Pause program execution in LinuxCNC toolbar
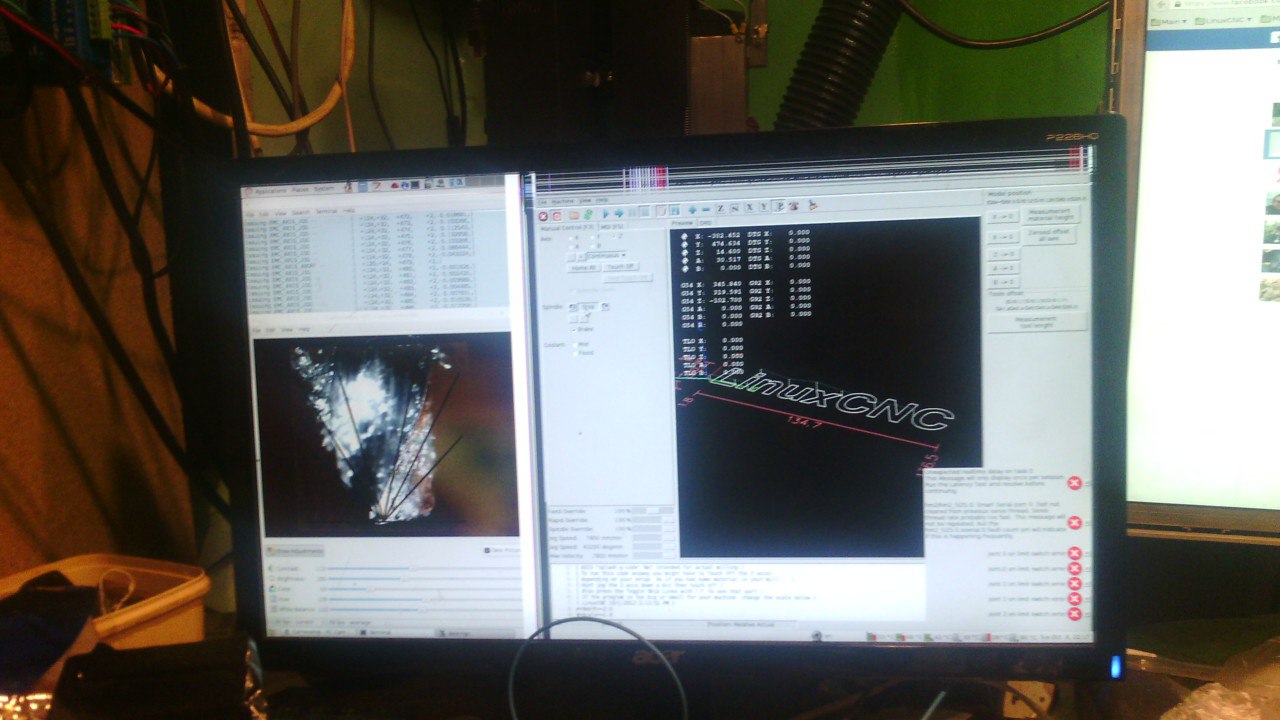The height and width of the screenshot is (720, 1280). 633,213
